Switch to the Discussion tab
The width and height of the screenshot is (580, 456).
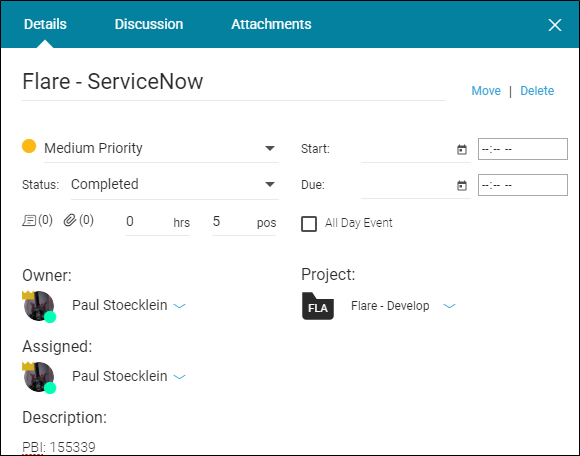pyautogui.click(x=149, y=24)
